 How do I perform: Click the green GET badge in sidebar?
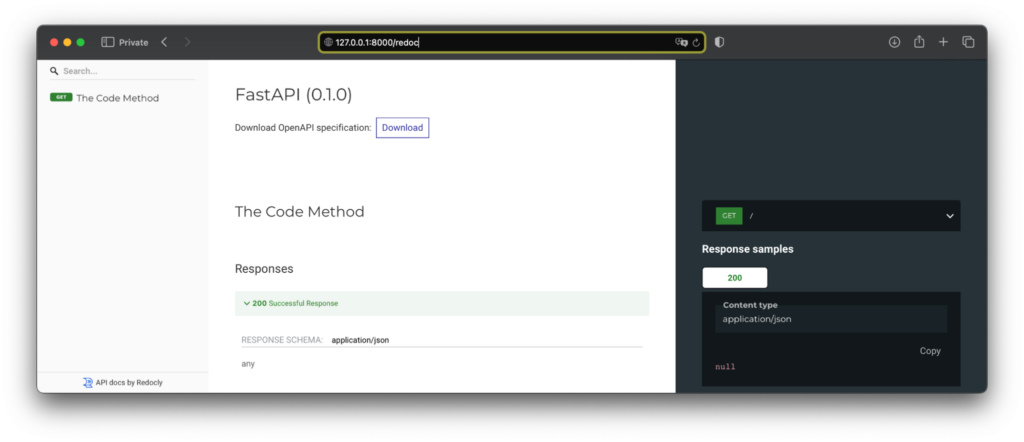(61, 97)
